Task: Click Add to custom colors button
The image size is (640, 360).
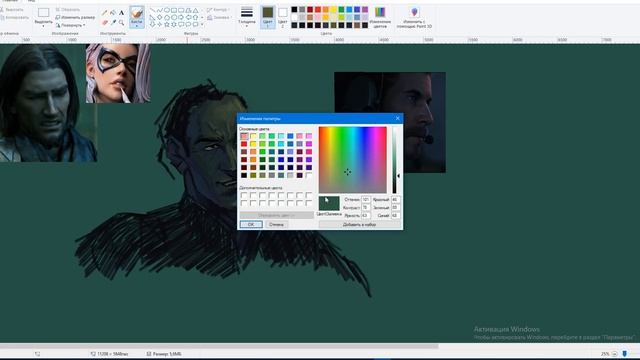Action: tap(359, 224)
